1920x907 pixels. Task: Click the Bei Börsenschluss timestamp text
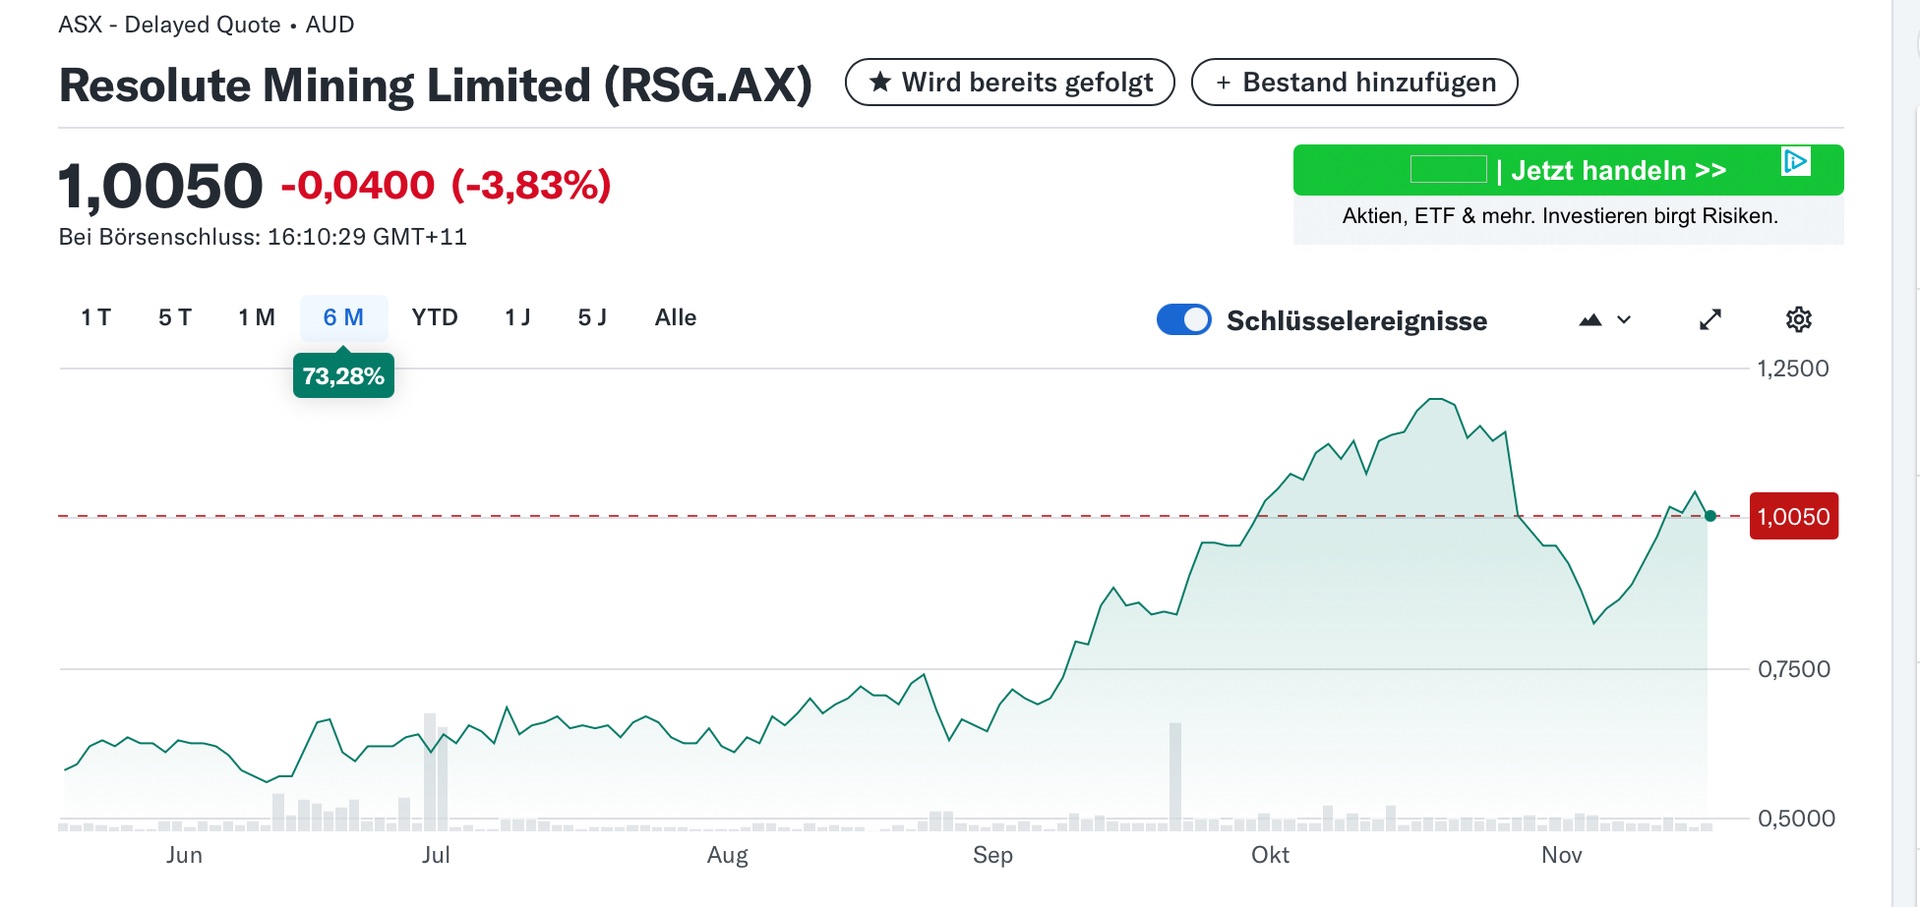click(x=263, y=237)
